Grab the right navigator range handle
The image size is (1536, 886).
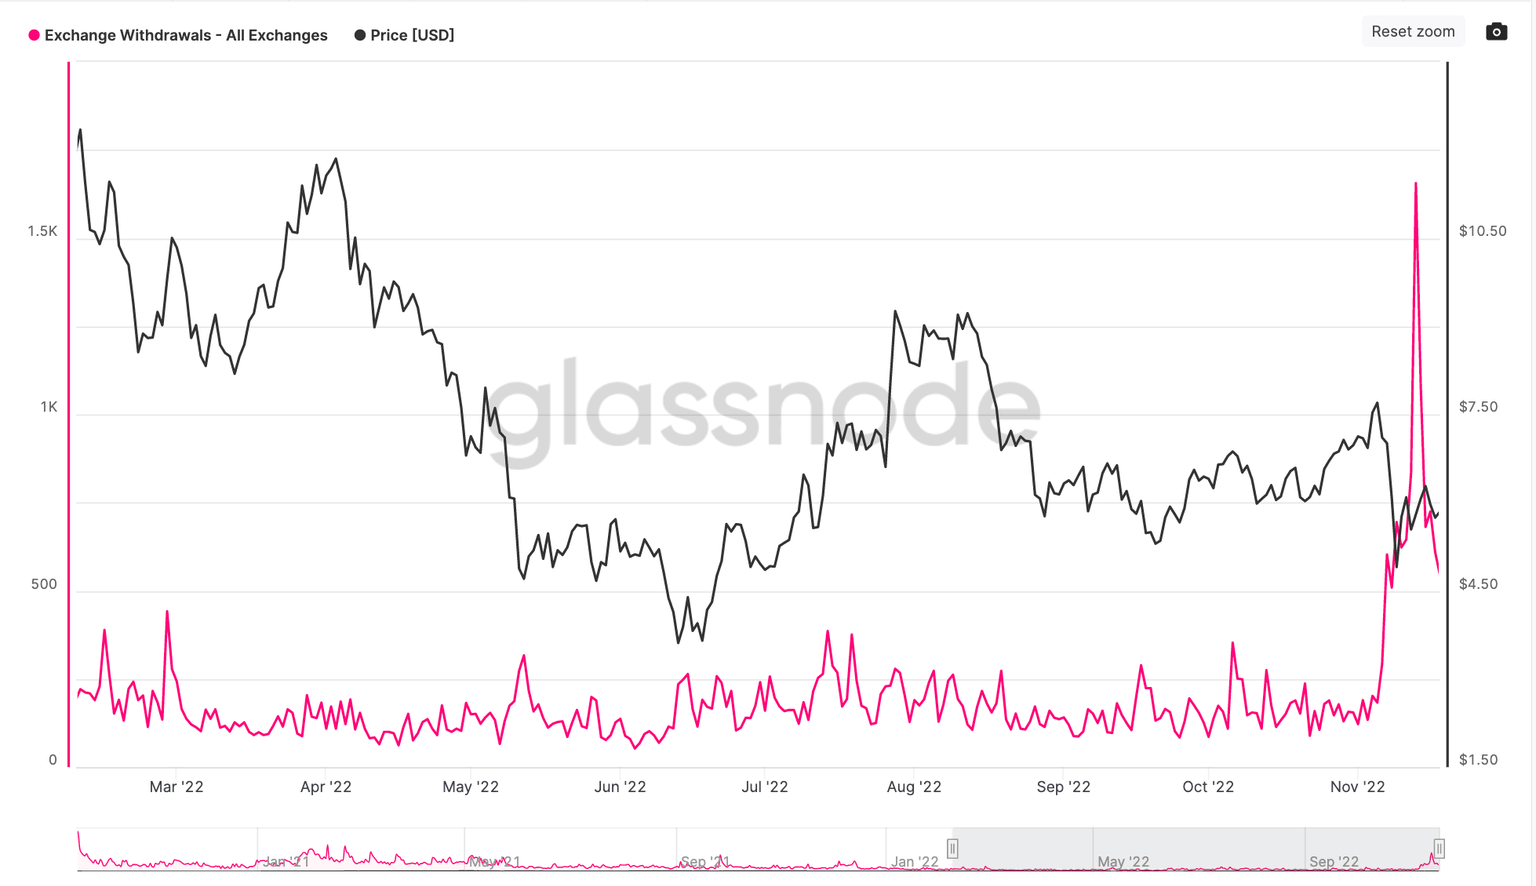1439,848
